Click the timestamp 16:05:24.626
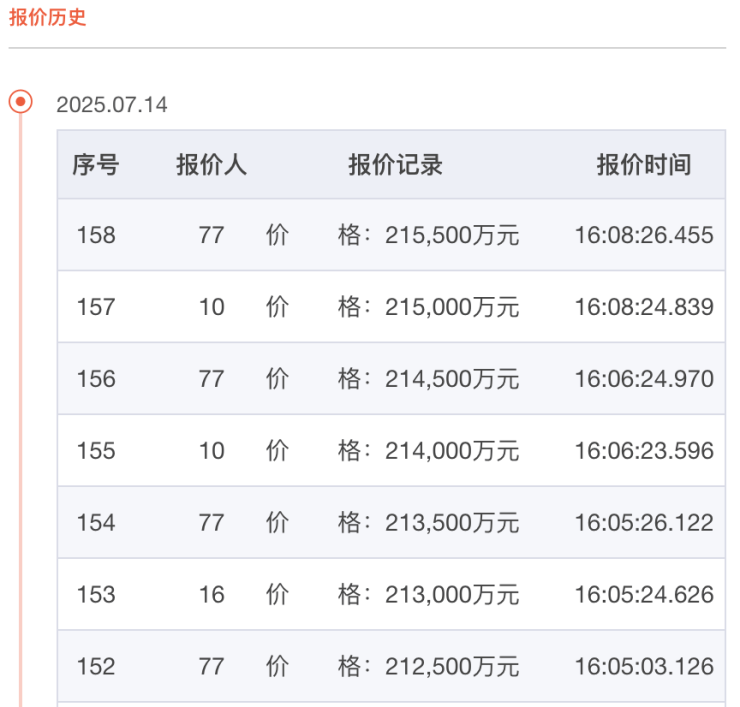Screen dimensions: 740x707 (644, 595)
